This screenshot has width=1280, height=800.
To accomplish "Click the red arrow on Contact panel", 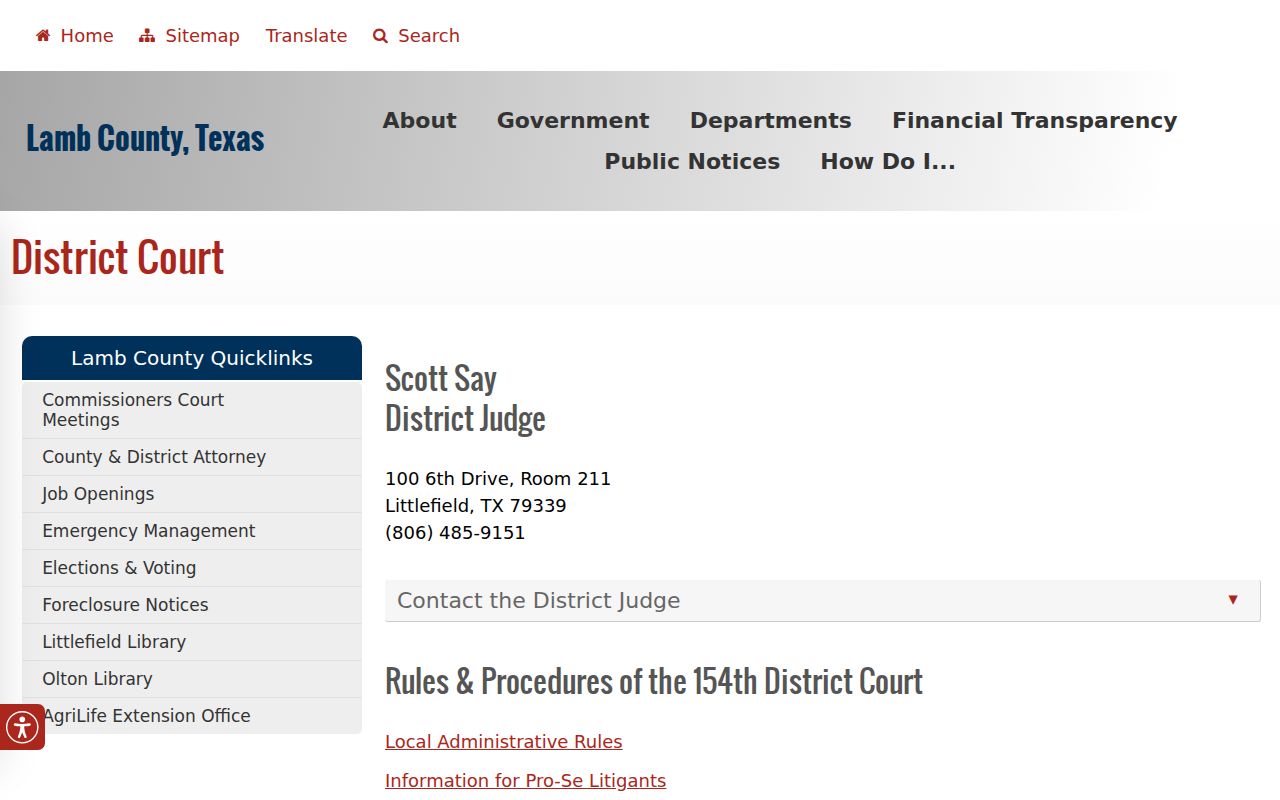I will [1233, 600].
